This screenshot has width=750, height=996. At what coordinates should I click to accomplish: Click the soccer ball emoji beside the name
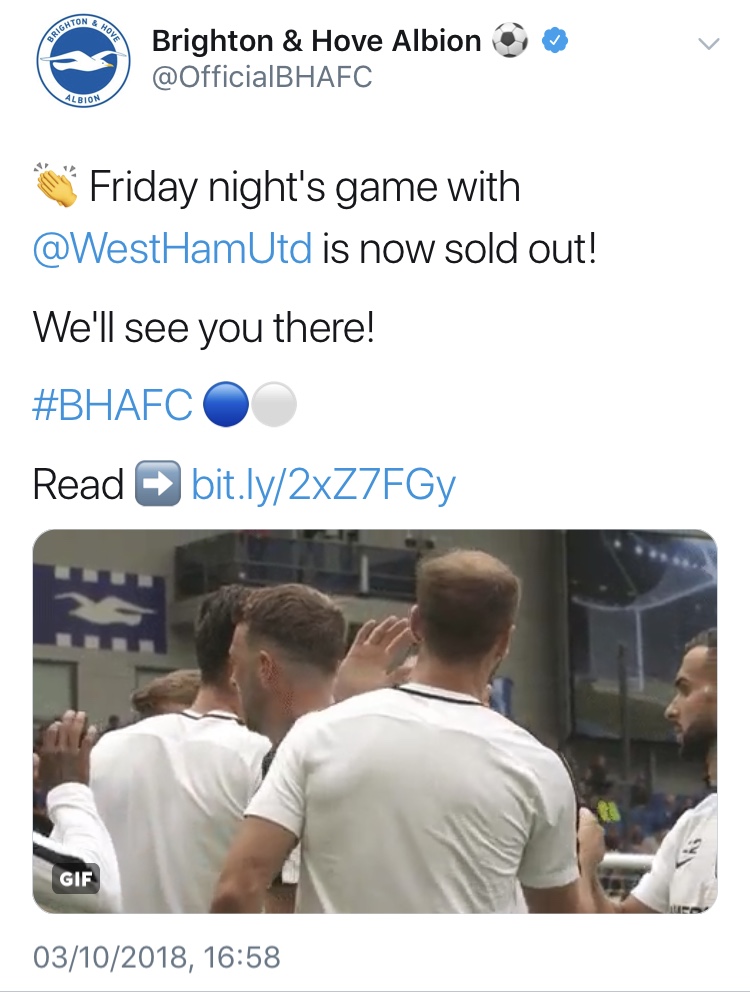(x=511, y=41)
